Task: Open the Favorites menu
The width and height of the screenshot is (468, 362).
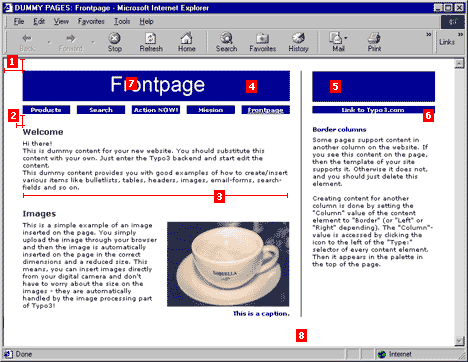Action: point(91,22)
